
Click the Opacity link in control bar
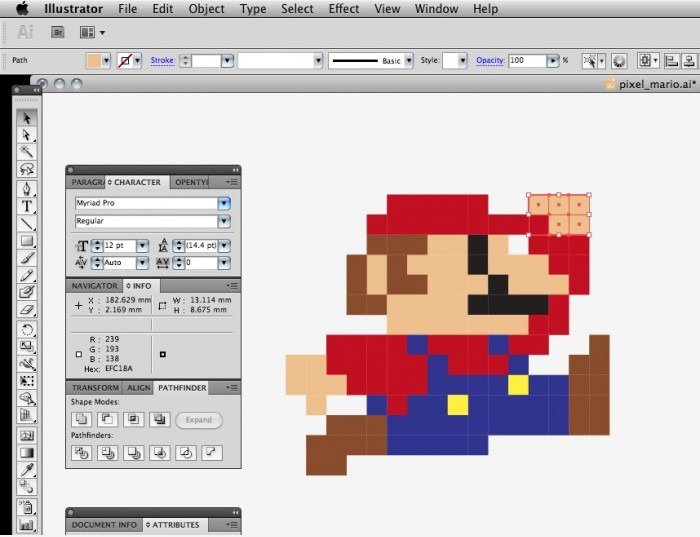tap(490, 60)
